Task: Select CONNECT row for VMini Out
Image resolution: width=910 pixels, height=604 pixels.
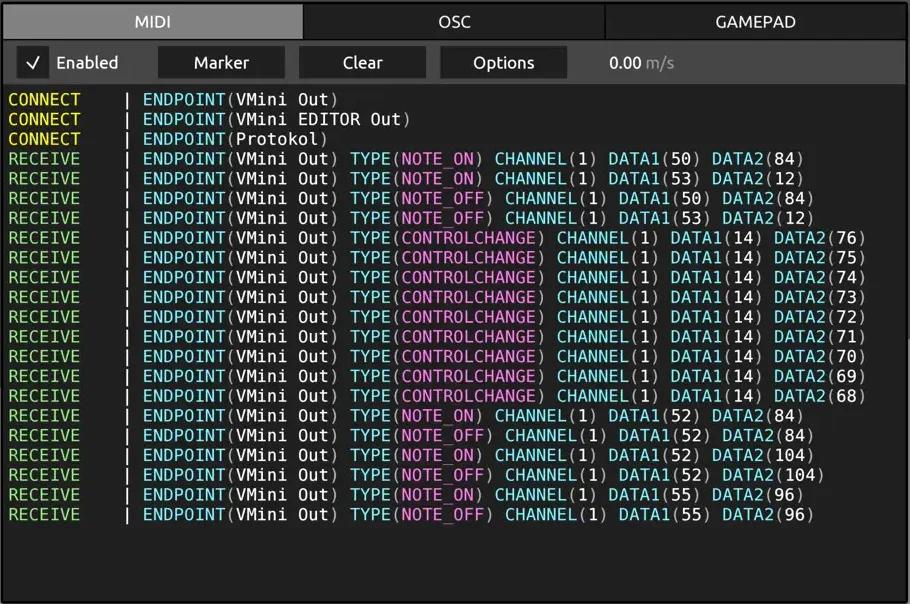Action: coord(173,100)
